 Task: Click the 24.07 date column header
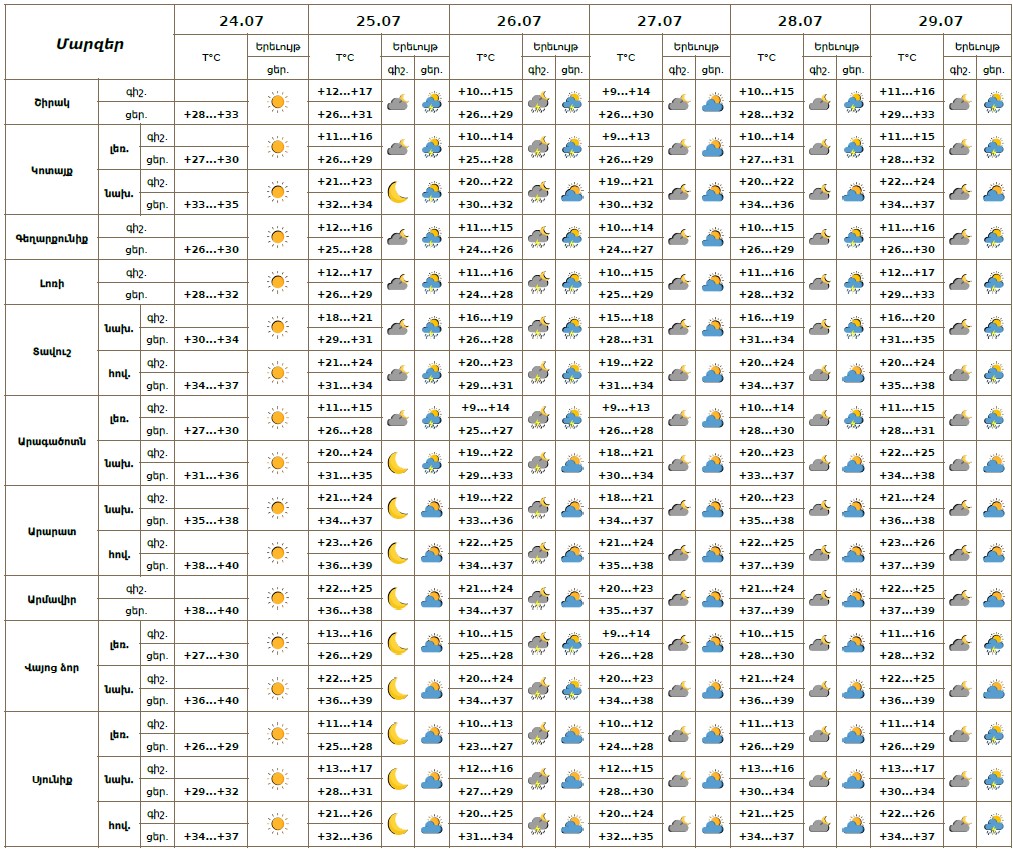pos(241,20)
